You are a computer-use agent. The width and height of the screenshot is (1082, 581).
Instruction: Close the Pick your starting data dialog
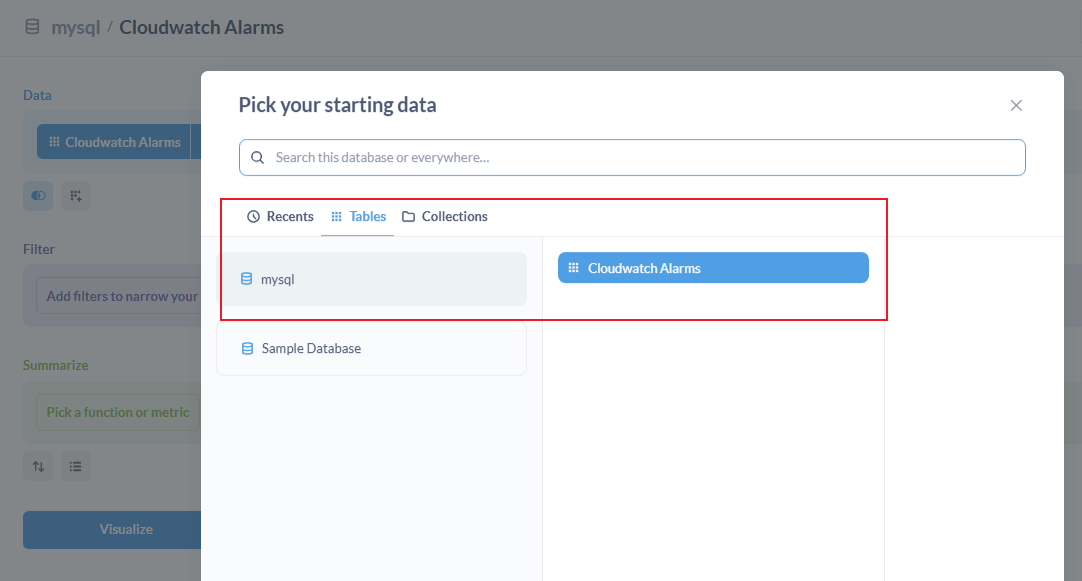pyautogui.click(x=1016, y=105)
